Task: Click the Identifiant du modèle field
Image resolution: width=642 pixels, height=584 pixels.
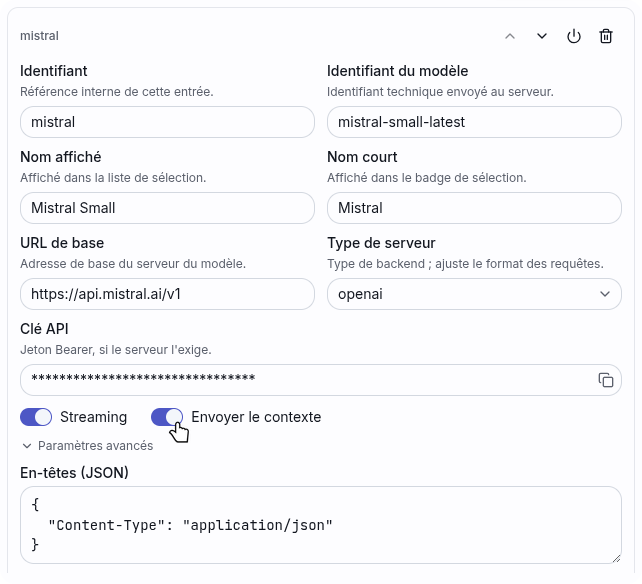Action: (x=474, y=122)
